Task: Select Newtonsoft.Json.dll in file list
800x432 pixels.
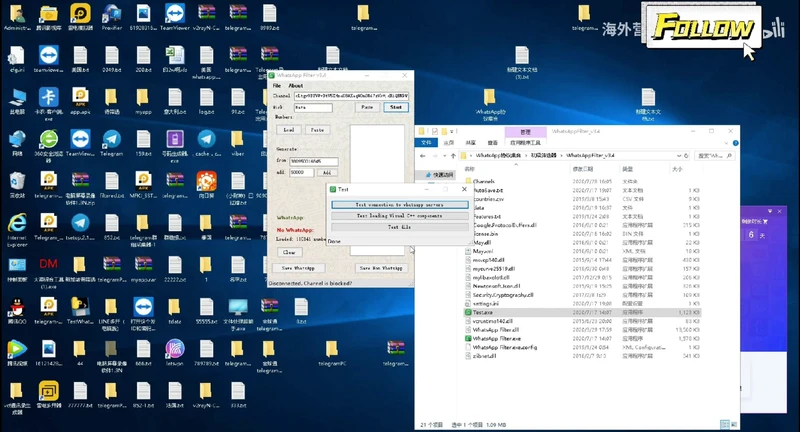Action: click(x=496, y=286)
